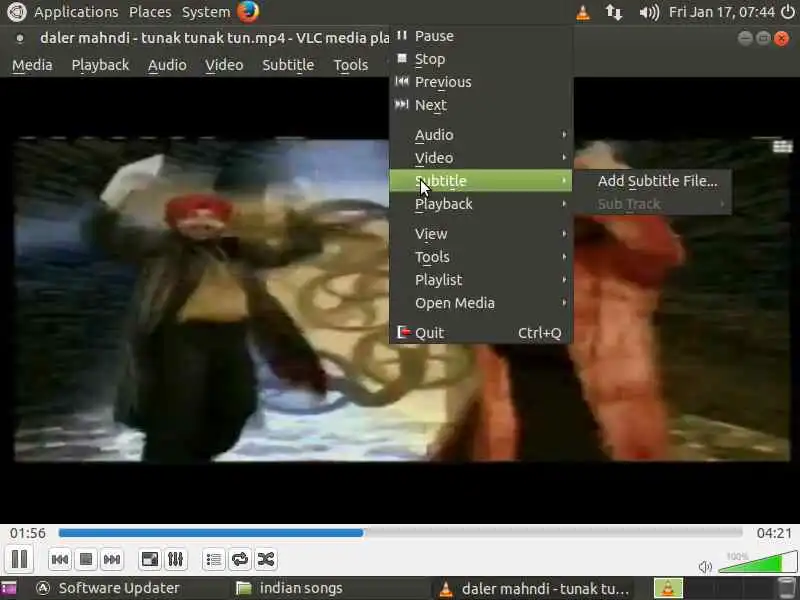Pause playback with the bottom pause button
The image size is (800, 600).
pos(19,559)
